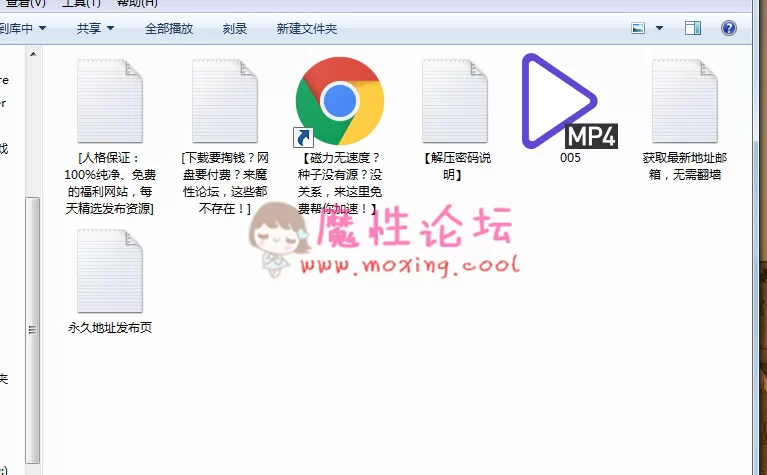The height and width of the screenshot is (475, 767).
Task: Open the 共享 dropdown
Action: (x=95, y=28)
